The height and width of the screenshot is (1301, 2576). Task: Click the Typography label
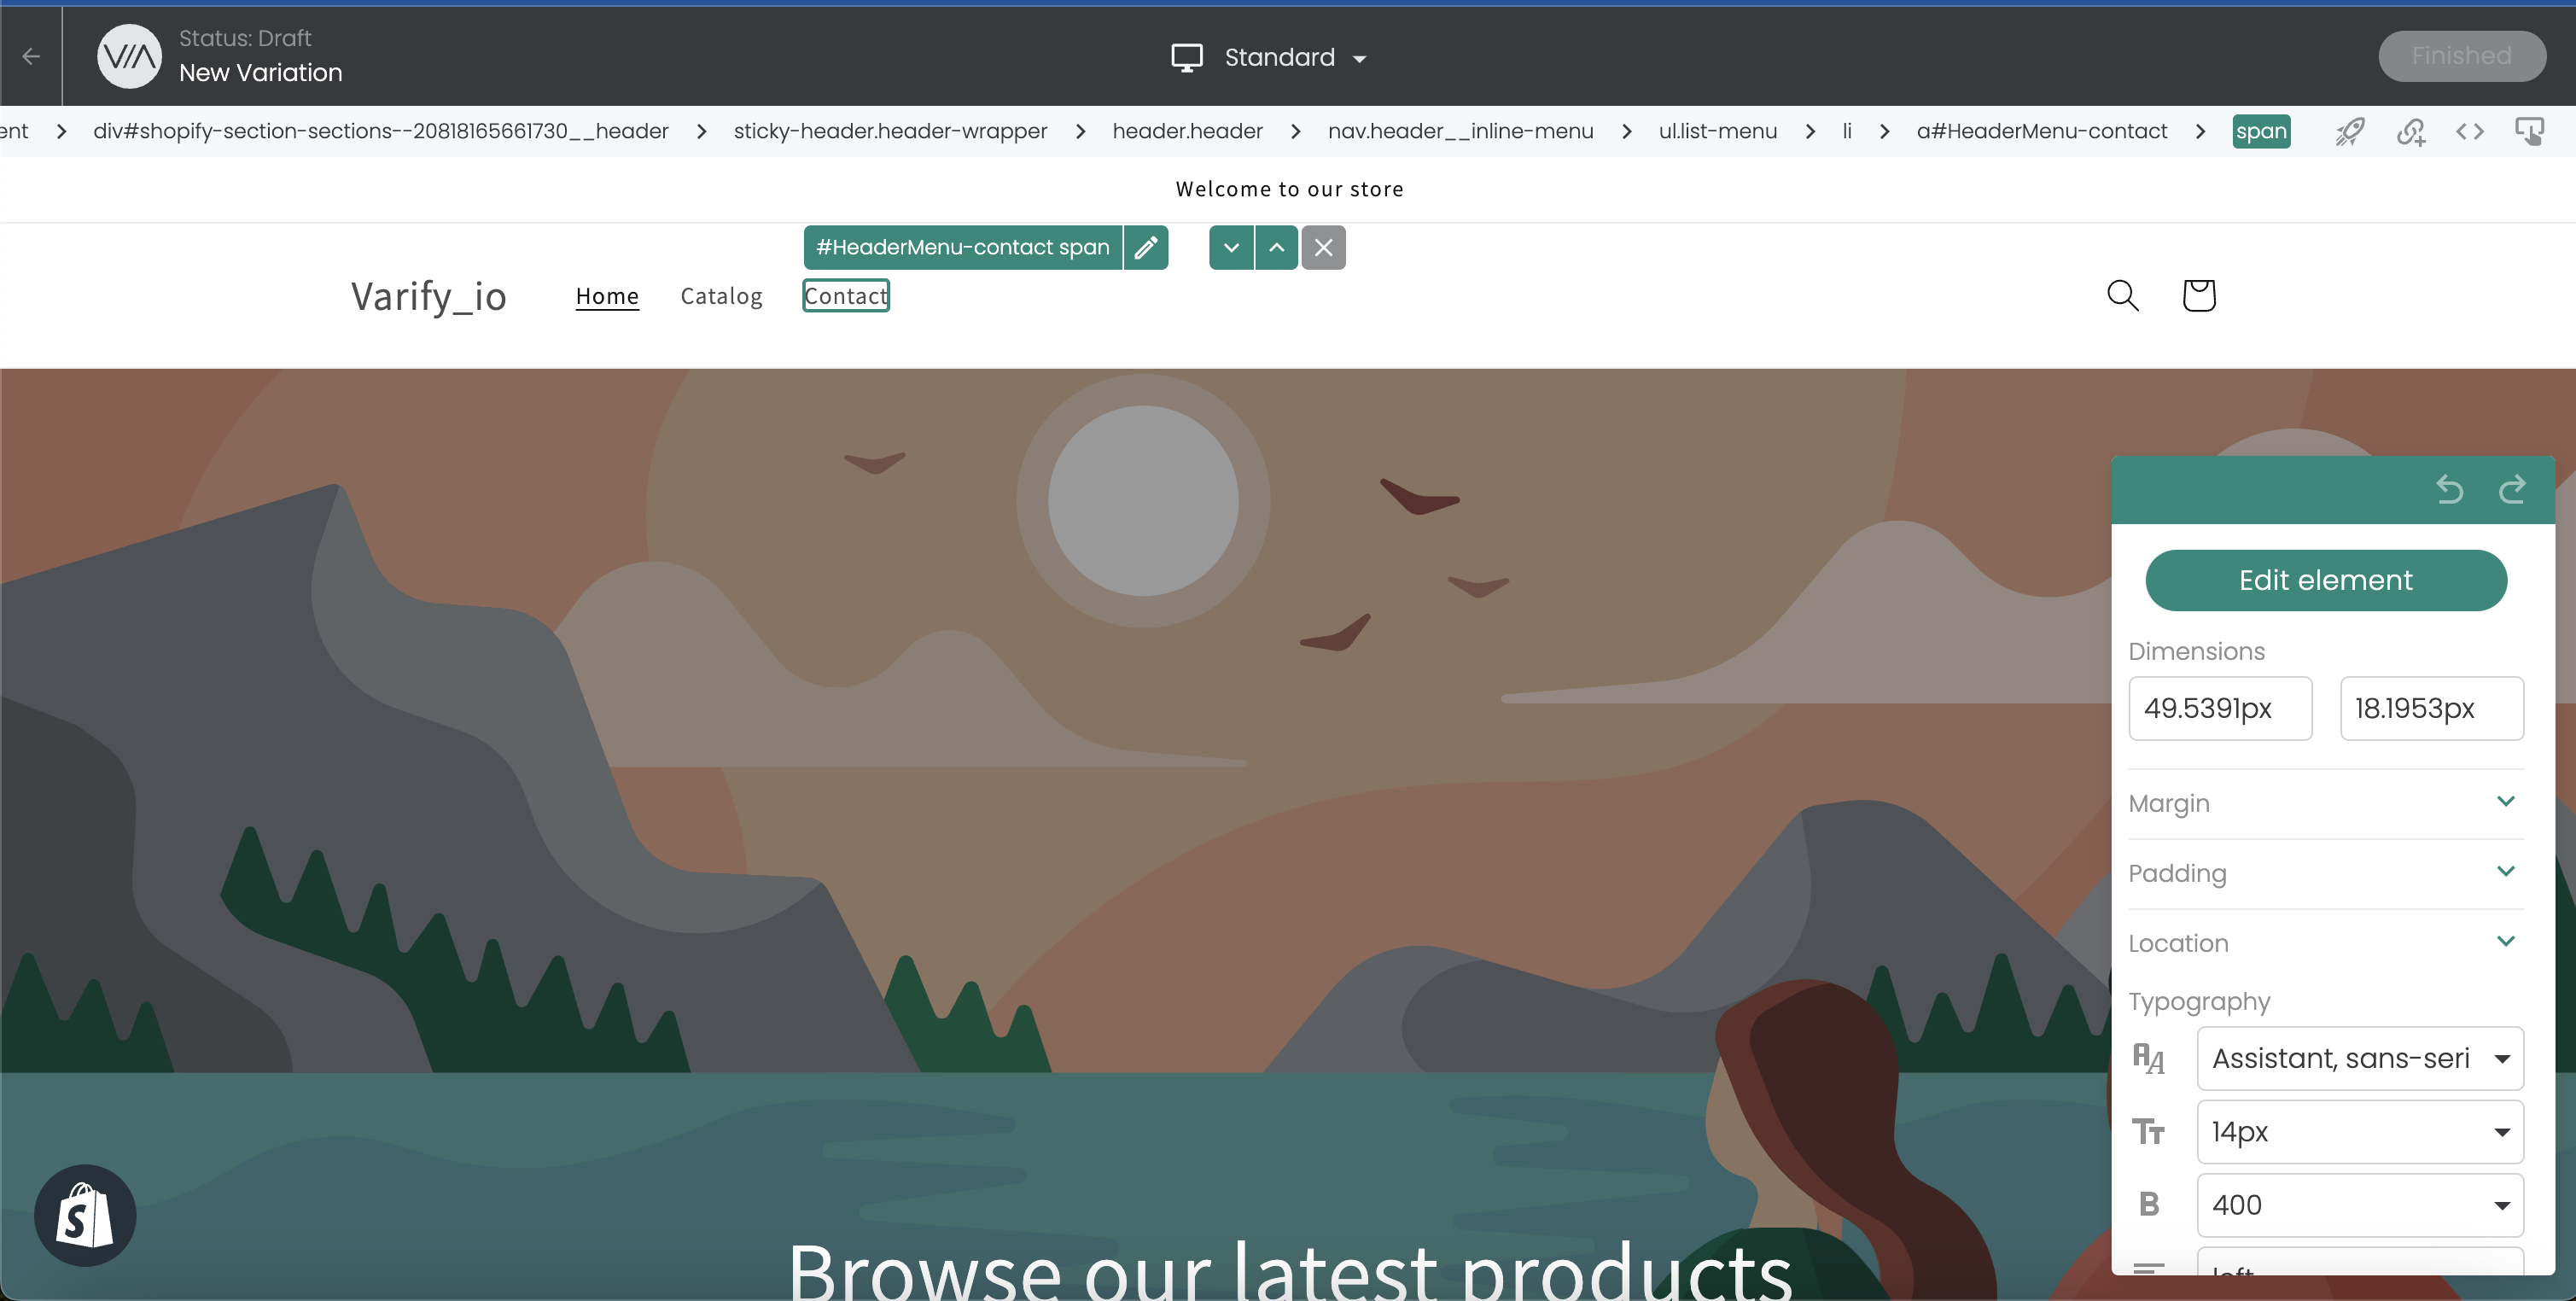click(2199, 1001)
